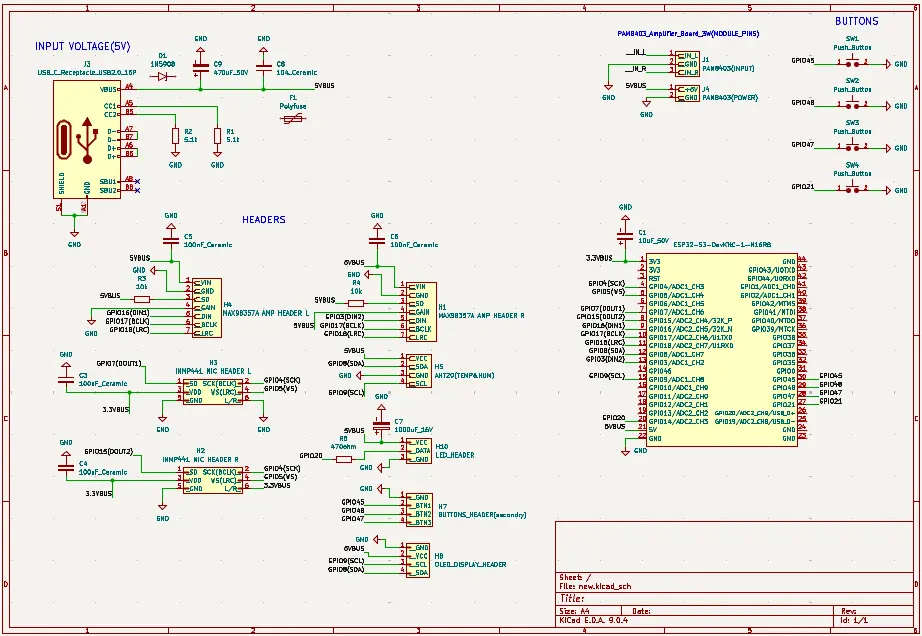922x636 pixels.
Task: Select connector J1 PAM8403(INPUT)
Action: click(687, 63)
